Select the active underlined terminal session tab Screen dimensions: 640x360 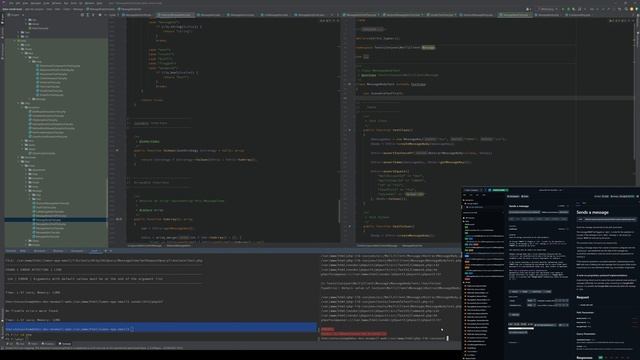tap(95, 251)
